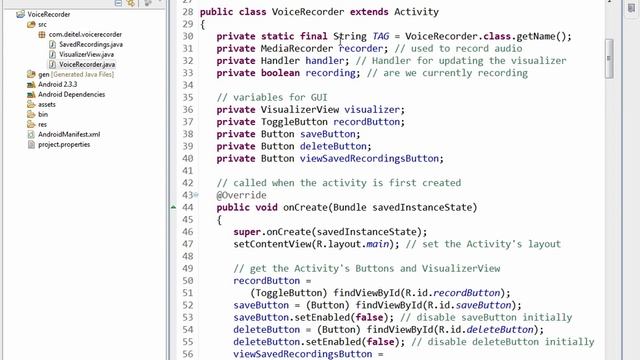Click saveButton.setEnabled on line 53

[291, 318]
